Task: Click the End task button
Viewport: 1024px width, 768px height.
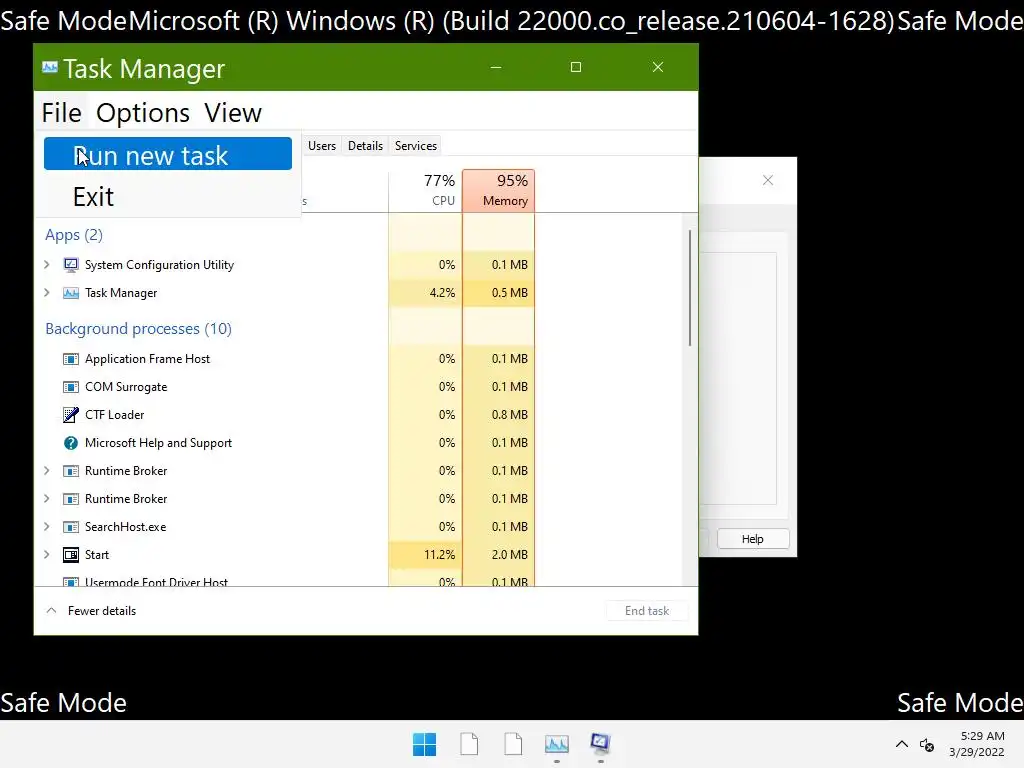Action: coord(647,611)
